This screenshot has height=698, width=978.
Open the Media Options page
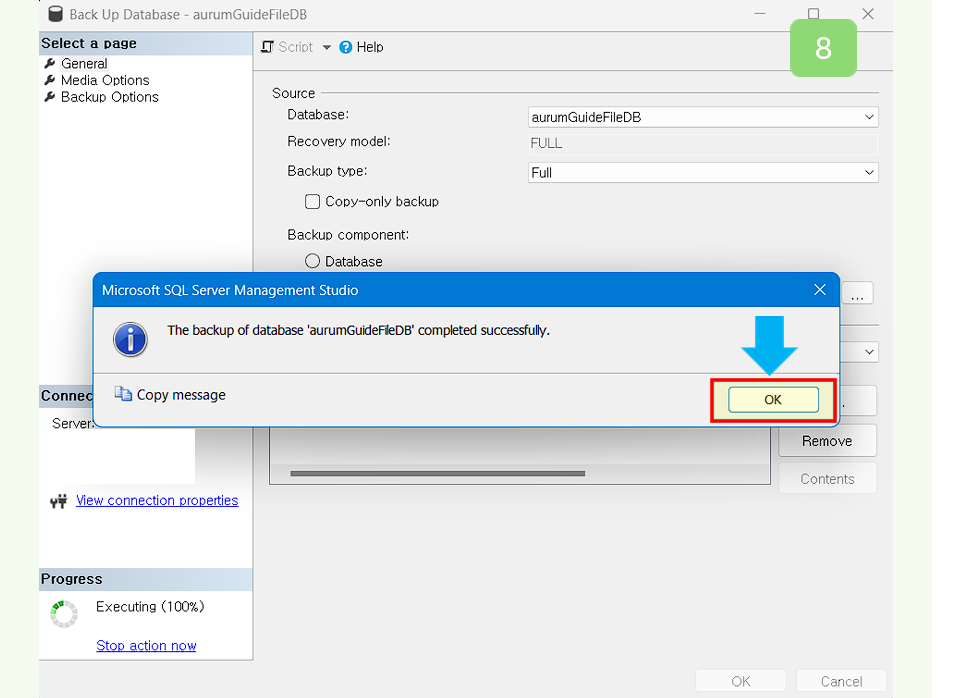click(x=105, y=80)
